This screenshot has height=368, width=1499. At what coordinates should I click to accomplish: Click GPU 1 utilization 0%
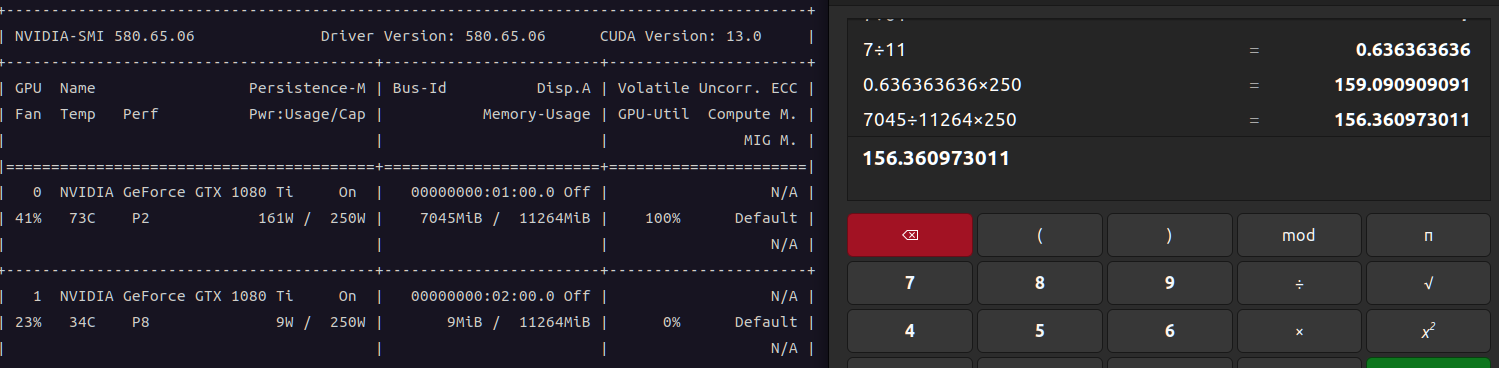pyautogui.click(x=672, y=322)
